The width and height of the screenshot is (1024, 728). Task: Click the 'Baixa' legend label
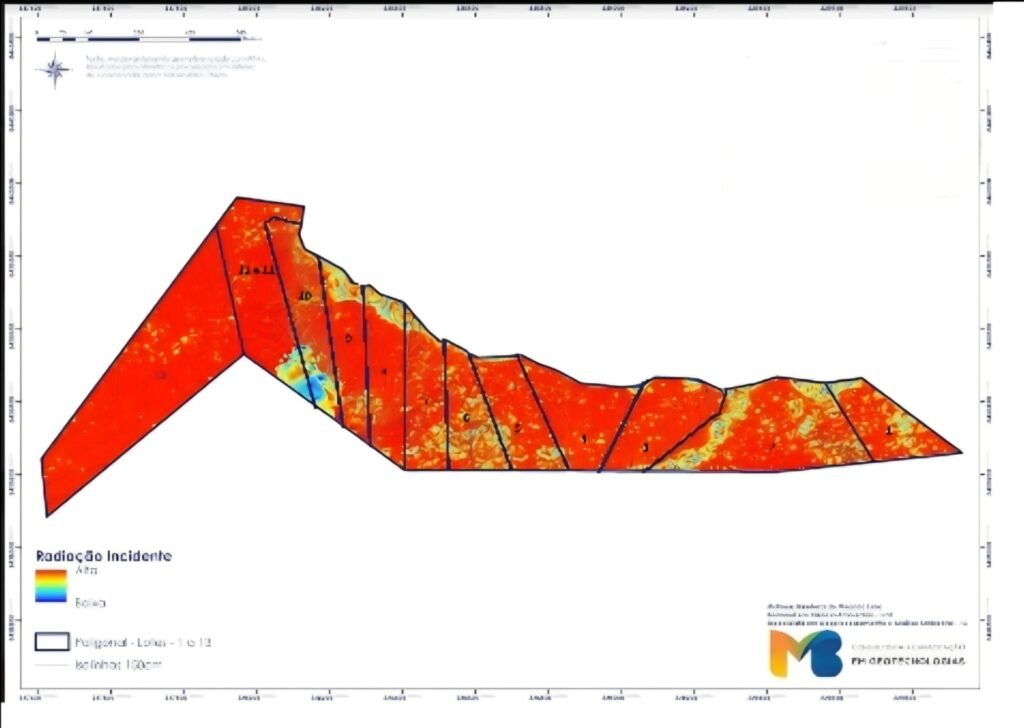[x=89, y=603]
